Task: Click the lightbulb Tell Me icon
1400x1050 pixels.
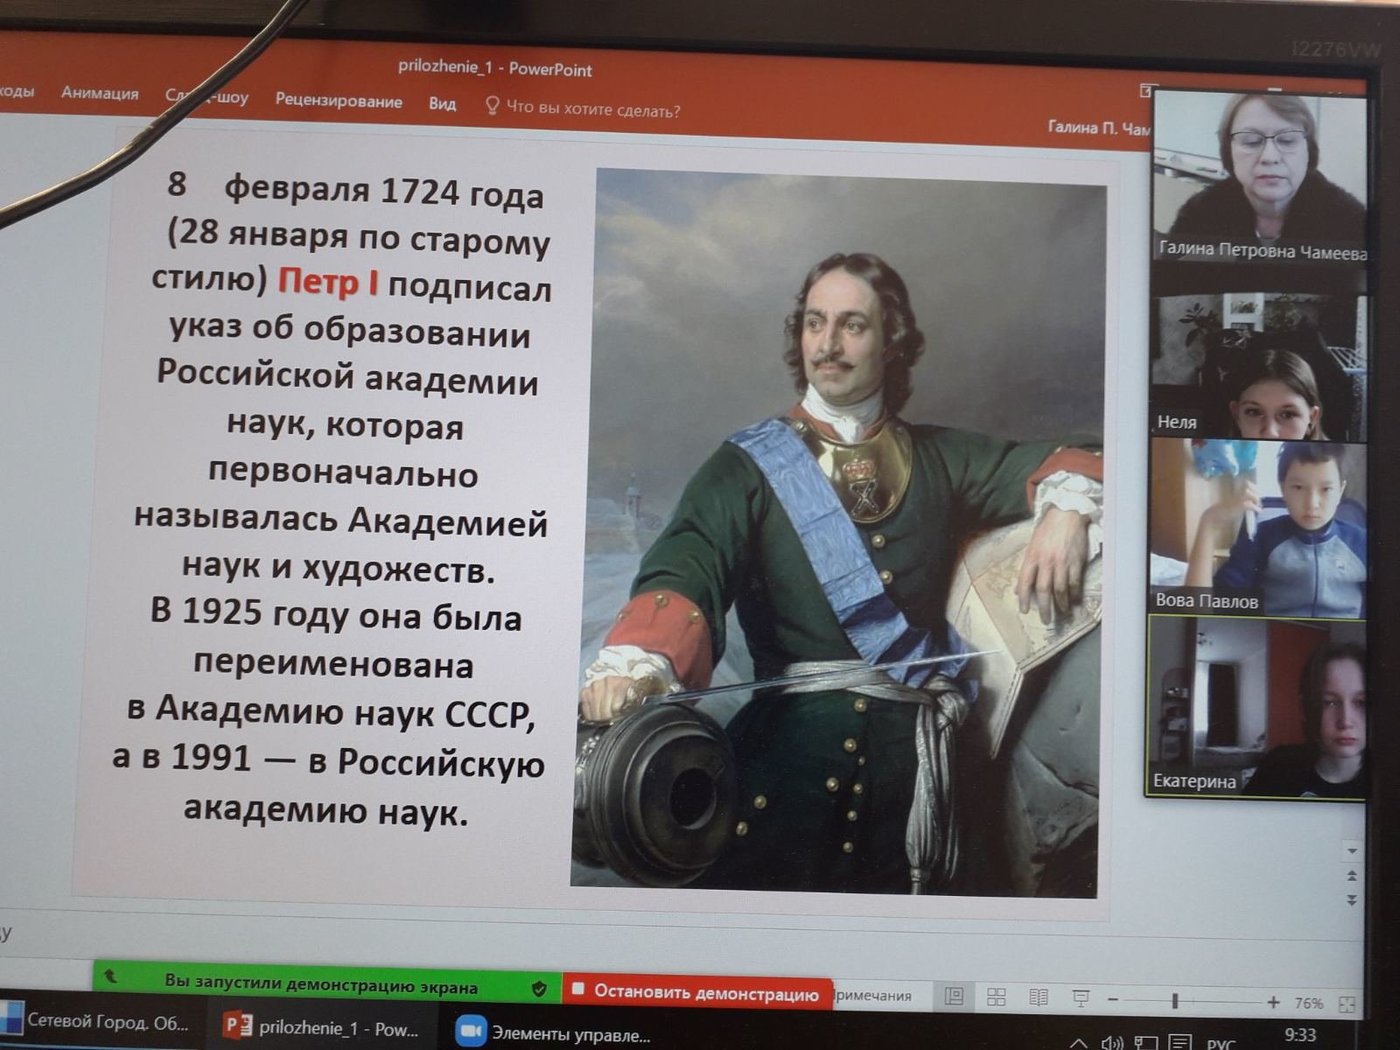Action: 491,104
